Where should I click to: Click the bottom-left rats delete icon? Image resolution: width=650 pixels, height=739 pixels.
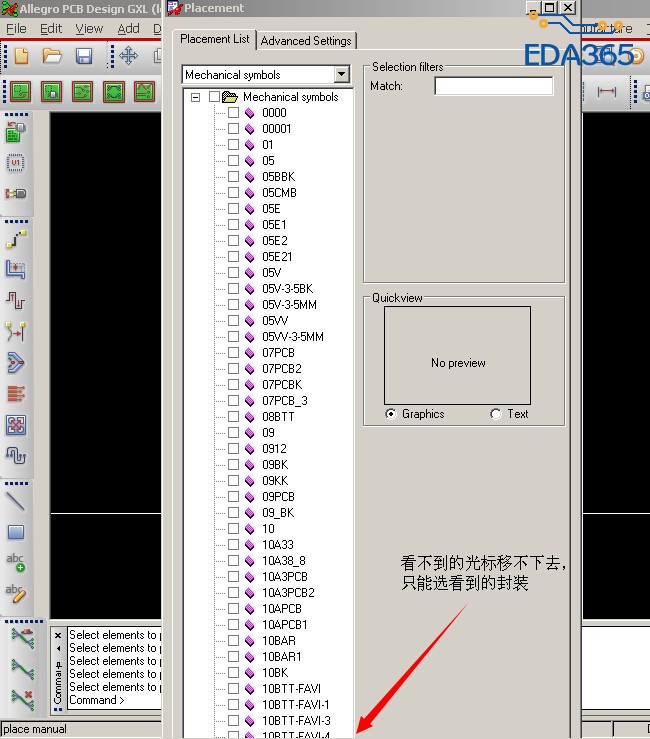[23, 699]
